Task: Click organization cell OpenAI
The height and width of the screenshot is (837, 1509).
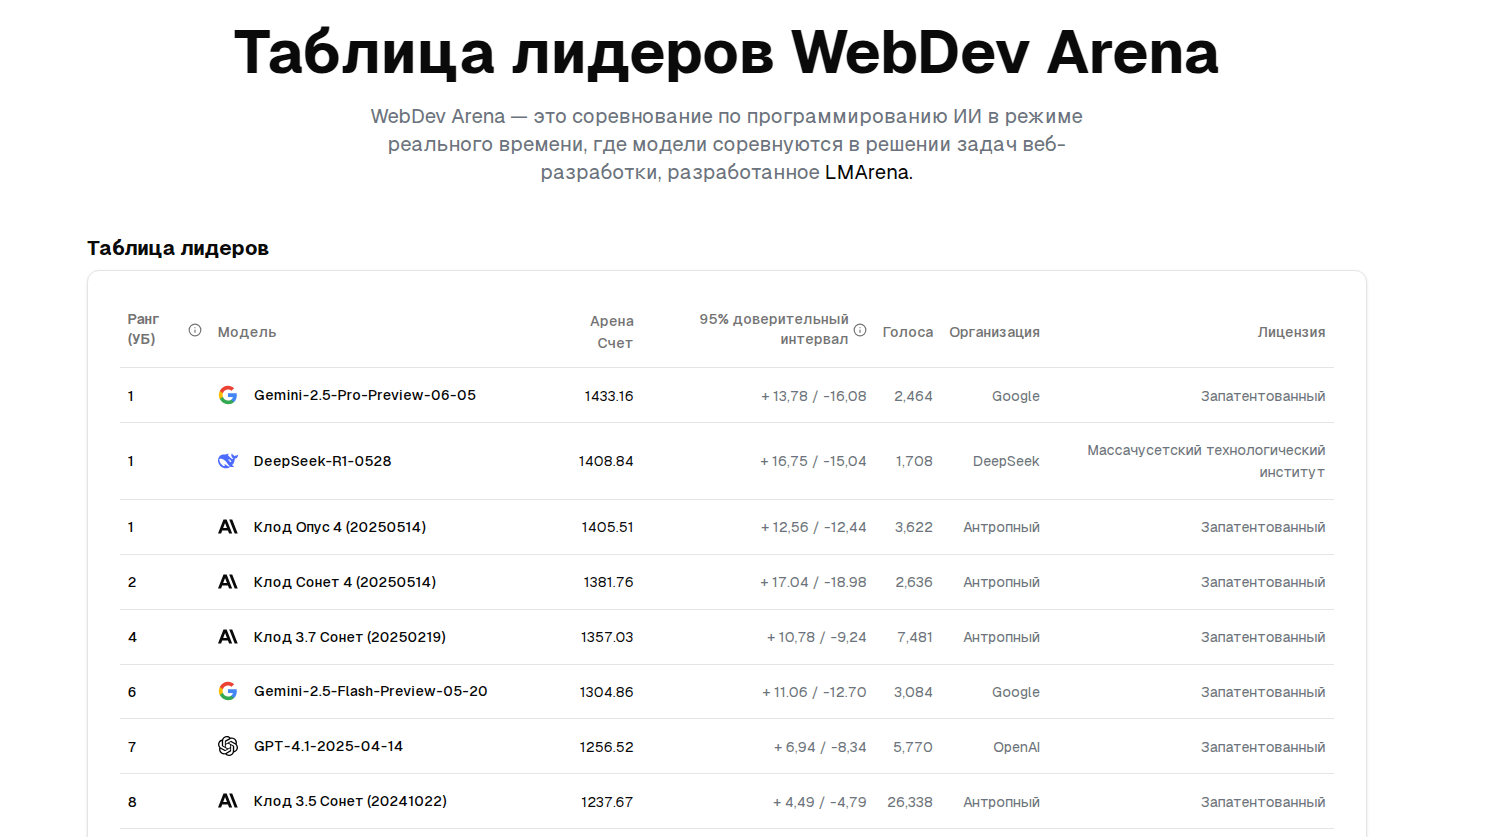Action: pyautogui.click(x=1016, y=747)
